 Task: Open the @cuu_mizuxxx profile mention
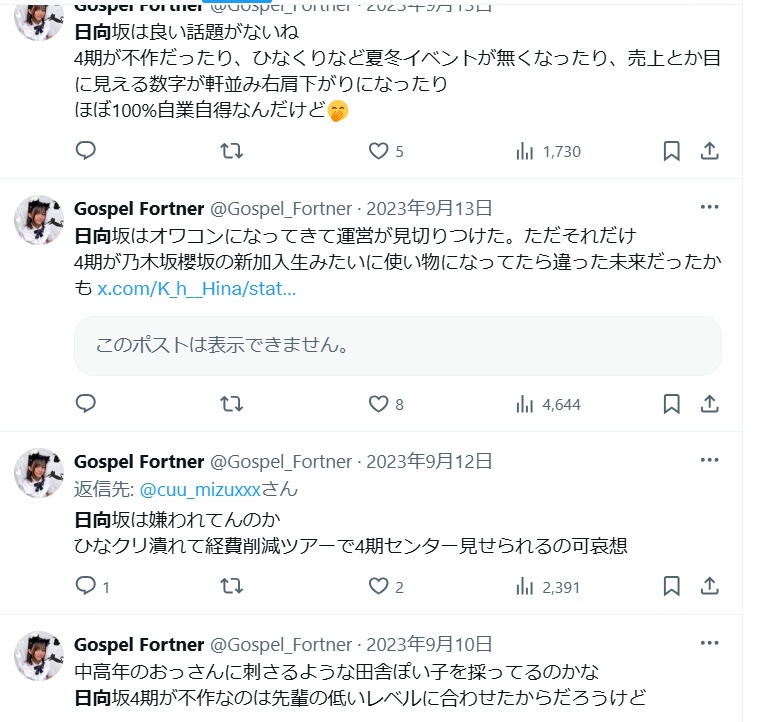tap(199, 490)
